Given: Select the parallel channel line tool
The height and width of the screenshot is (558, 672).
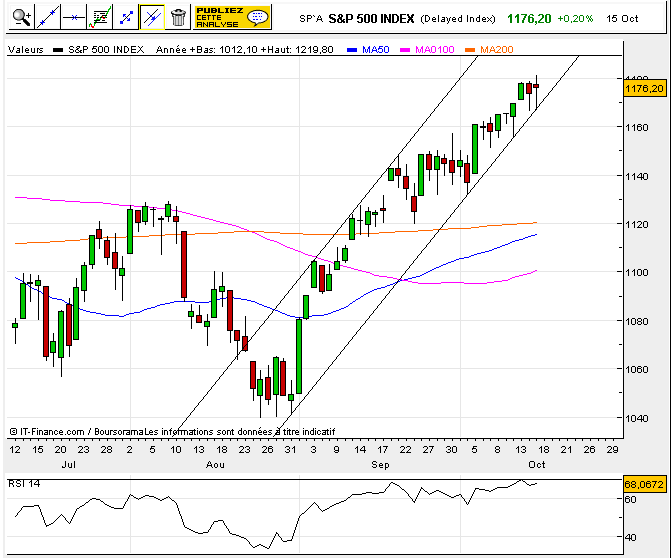Looking at the screenshot, I should [x=152, y=17].
